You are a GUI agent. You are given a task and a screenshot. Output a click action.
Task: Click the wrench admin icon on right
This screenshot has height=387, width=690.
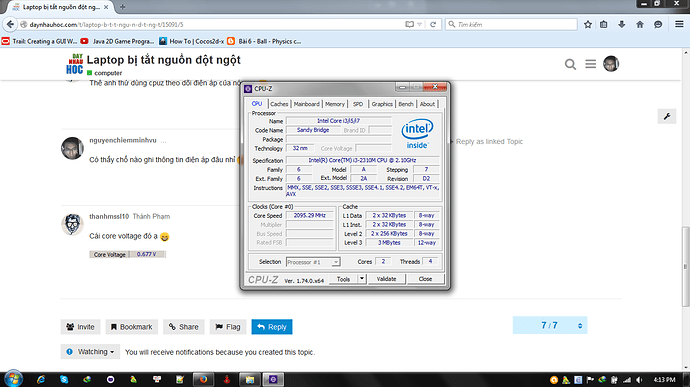[667, 117]
